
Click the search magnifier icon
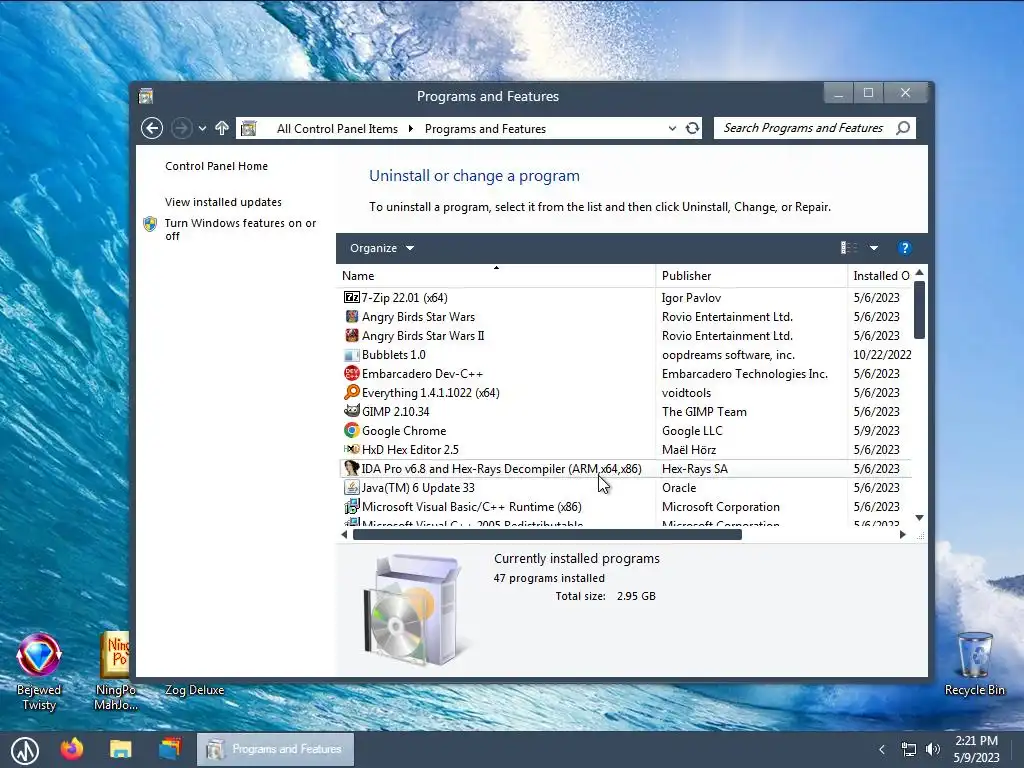coord(903,128)
